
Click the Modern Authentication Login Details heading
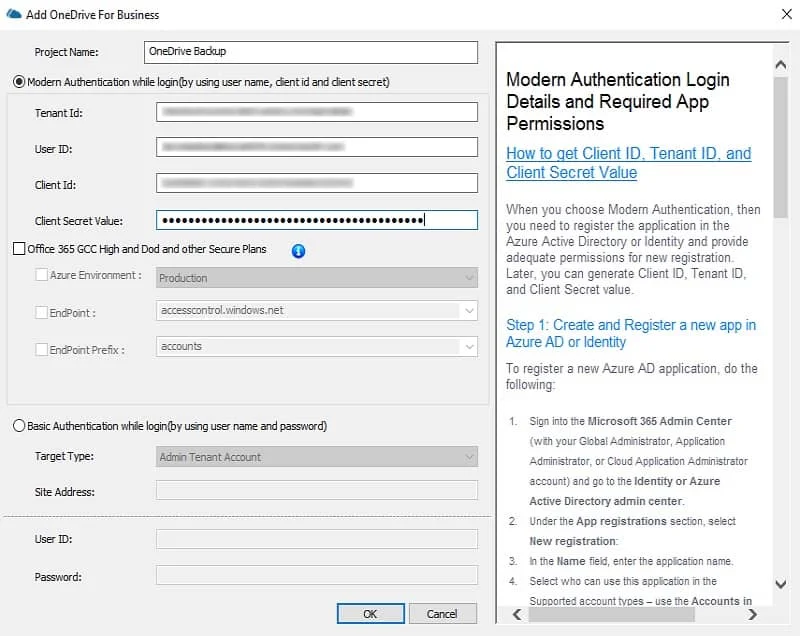pyautogui.click(x=618, y=101)
